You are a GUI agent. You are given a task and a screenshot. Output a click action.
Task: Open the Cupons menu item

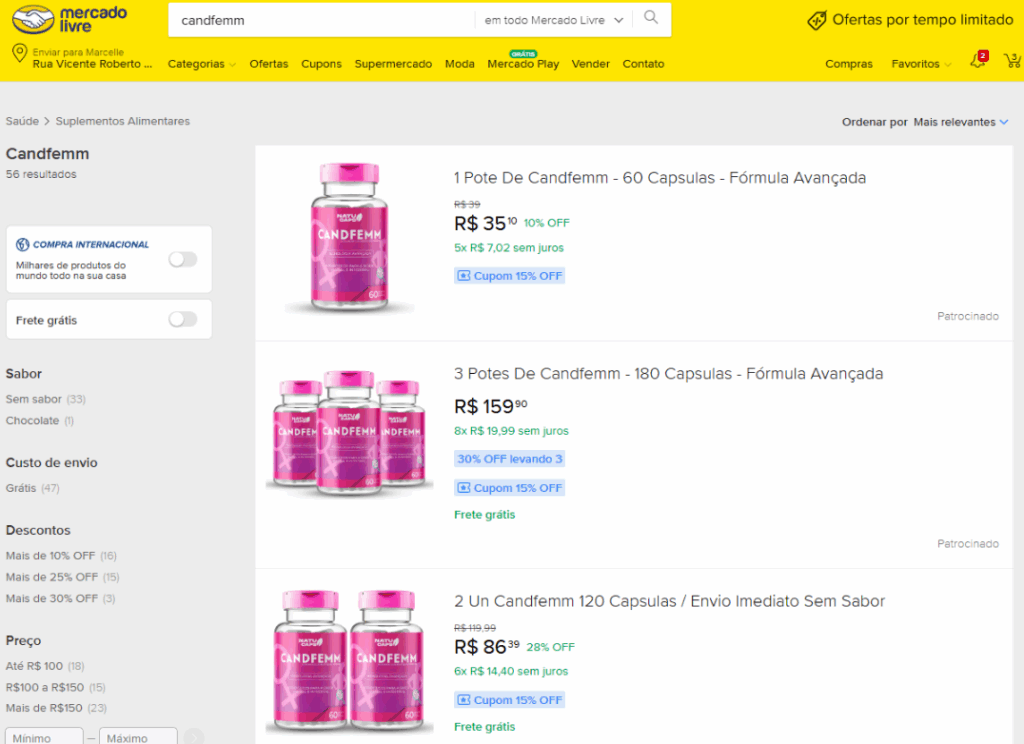point(321,64)
